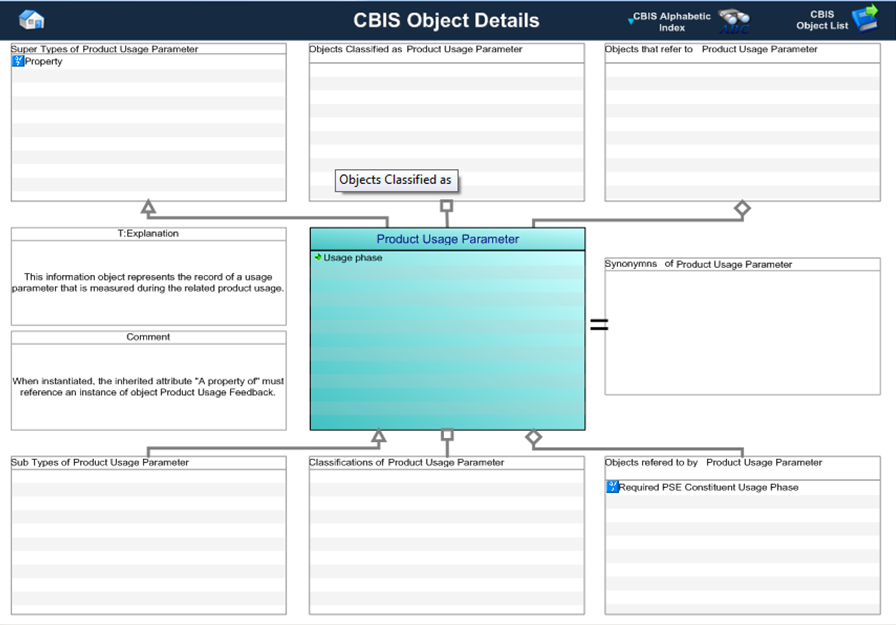
Task: Click the super type triangle connector symbol
Action: coord(149,207)
